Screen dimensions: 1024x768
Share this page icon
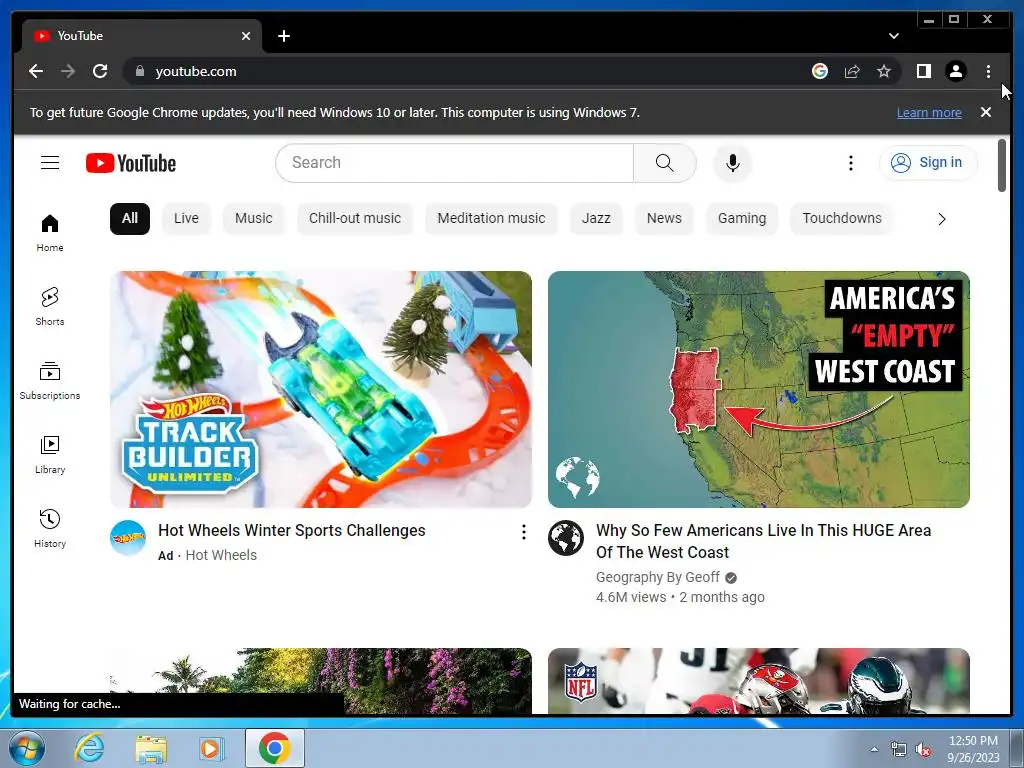coord(852,71)
